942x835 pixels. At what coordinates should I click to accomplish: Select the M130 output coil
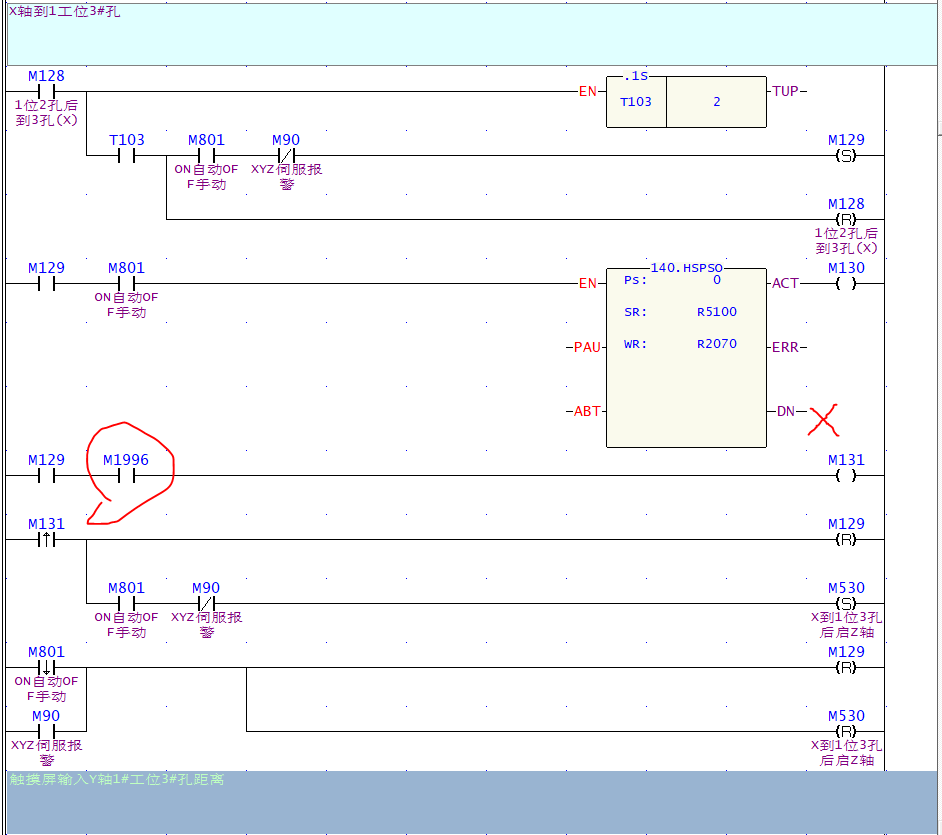(x=845, y=283)
